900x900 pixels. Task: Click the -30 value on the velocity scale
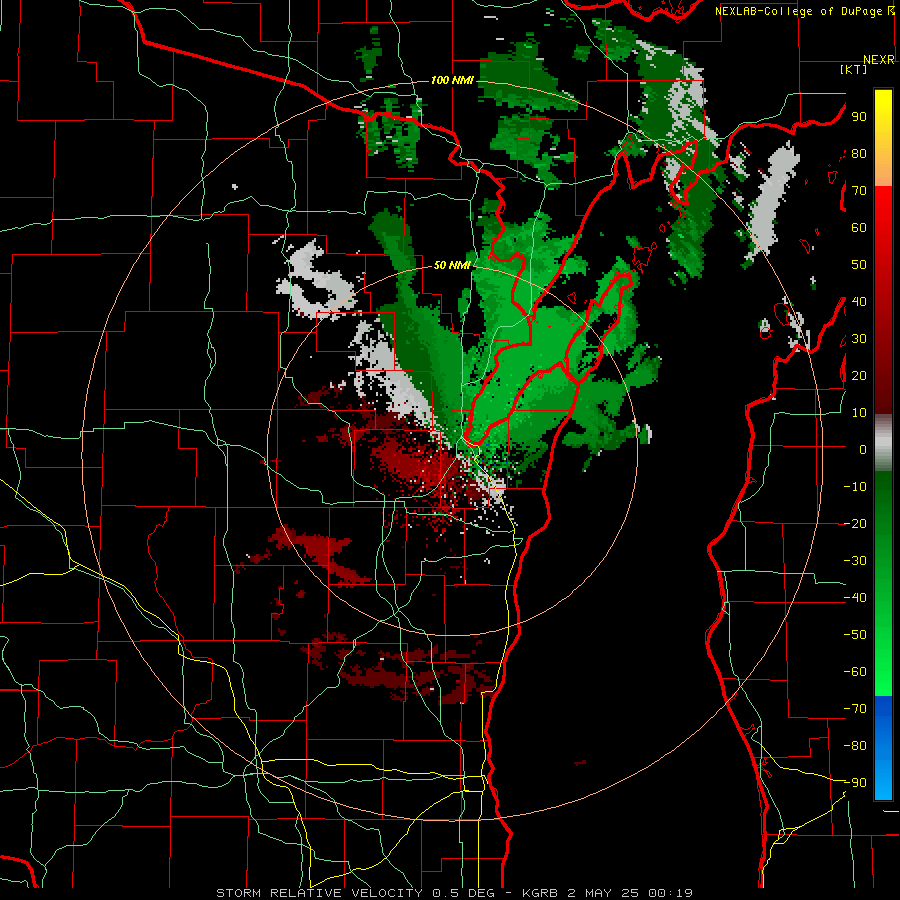point(855,561)
